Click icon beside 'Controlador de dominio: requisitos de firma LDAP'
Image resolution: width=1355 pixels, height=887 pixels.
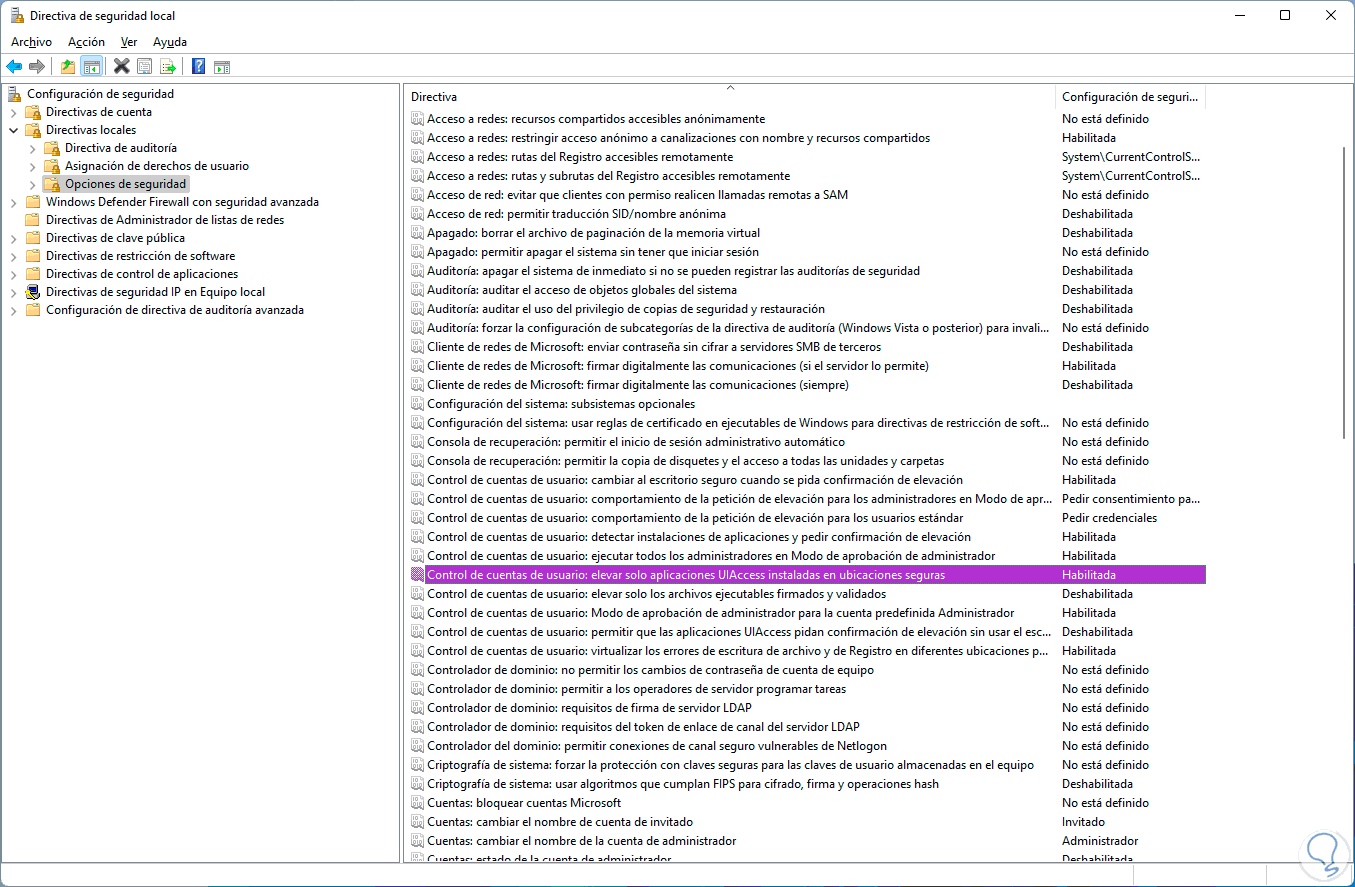pos(417,708)
